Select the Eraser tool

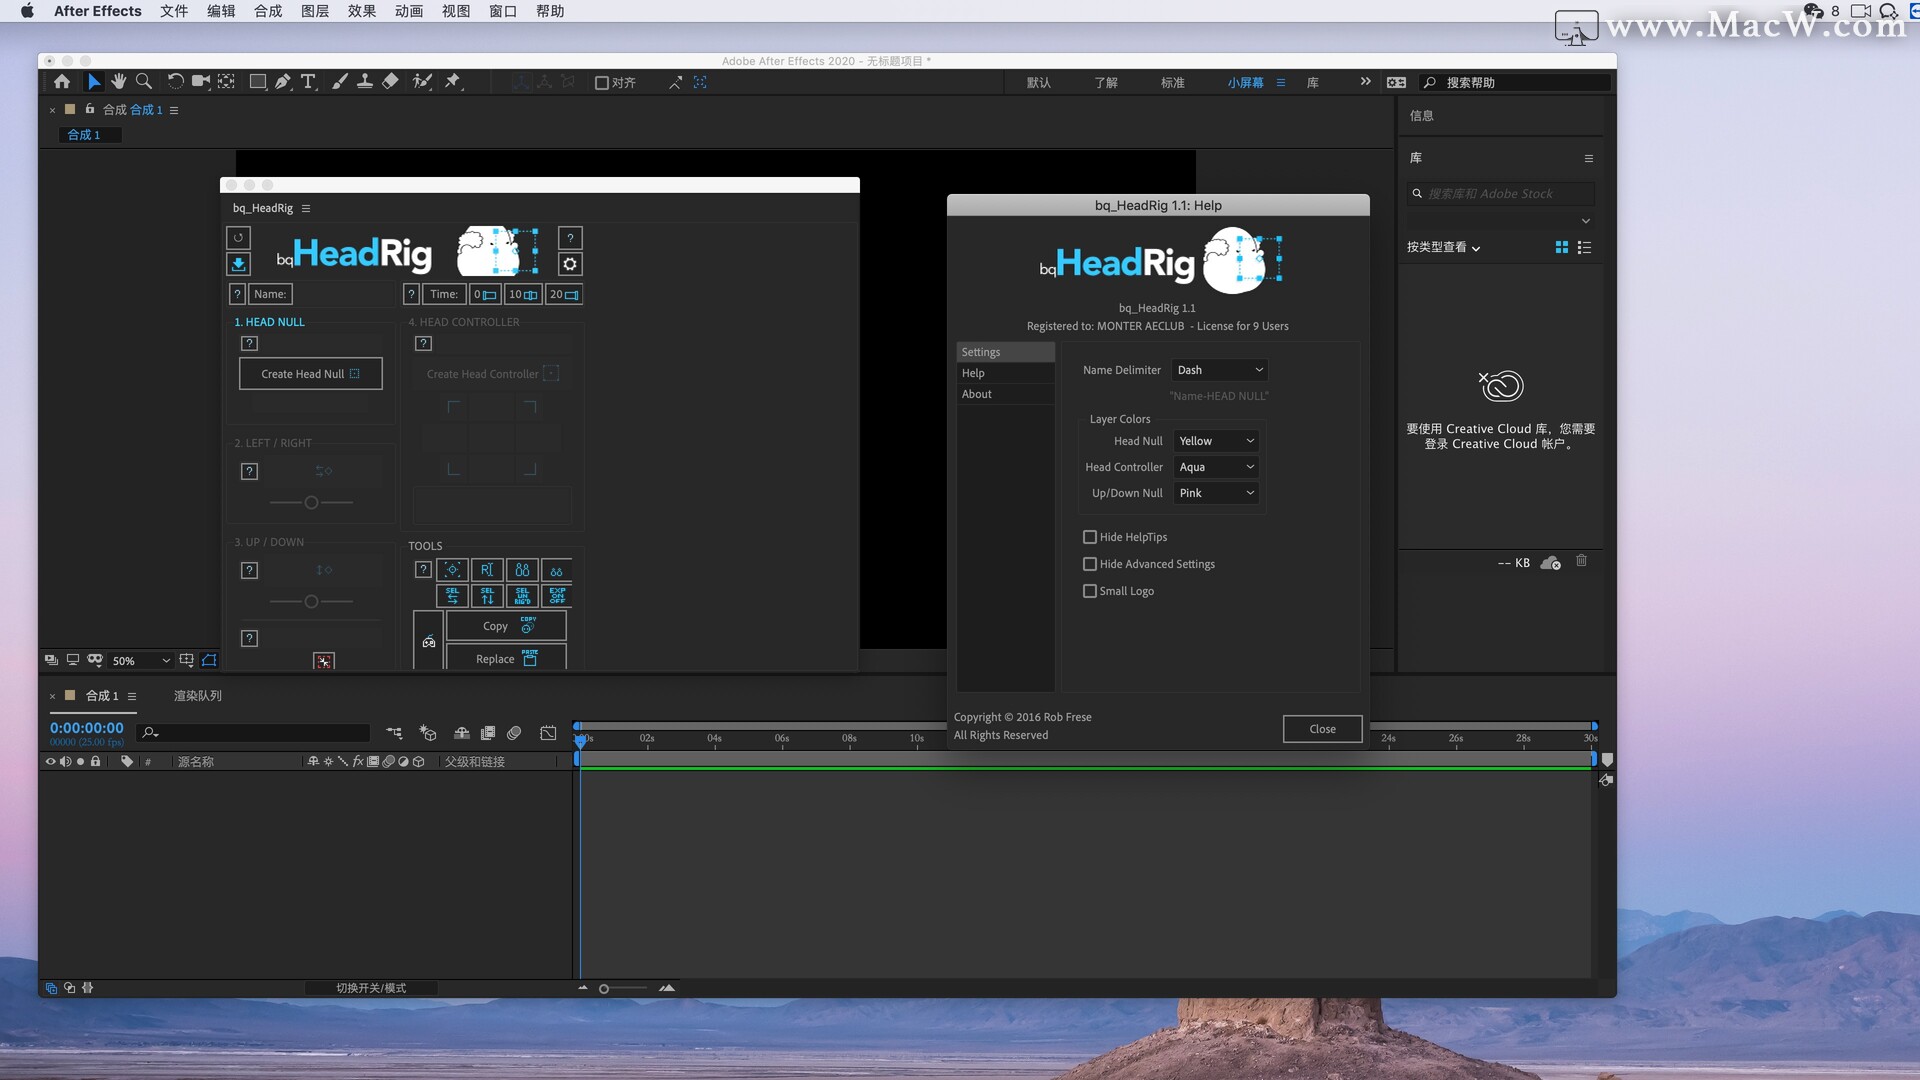click(x=391, y=82)
